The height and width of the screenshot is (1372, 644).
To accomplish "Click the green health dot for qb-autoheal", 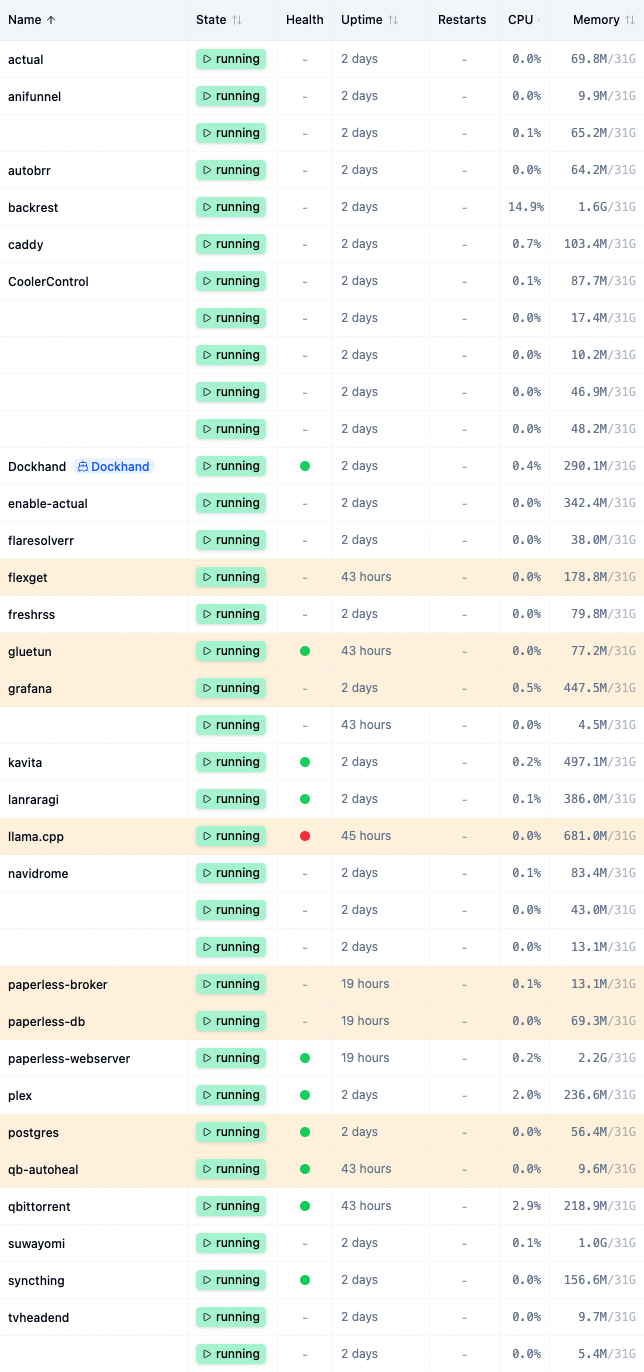I will (x=305, y=1169).
